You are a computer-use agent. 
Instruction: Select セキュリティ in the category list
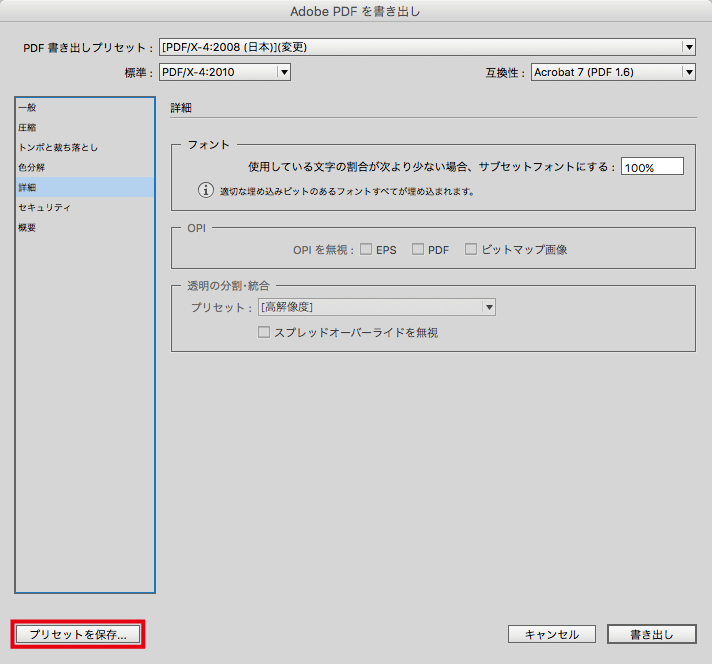click(x=85, y=208)
